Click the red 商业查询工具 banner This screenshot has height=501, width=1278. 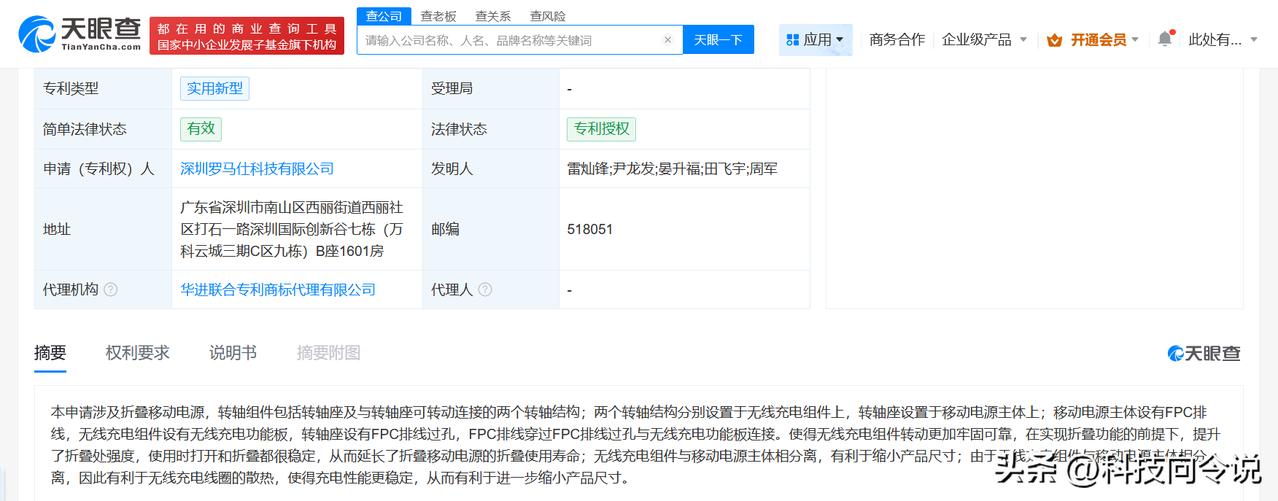(247, 36)
